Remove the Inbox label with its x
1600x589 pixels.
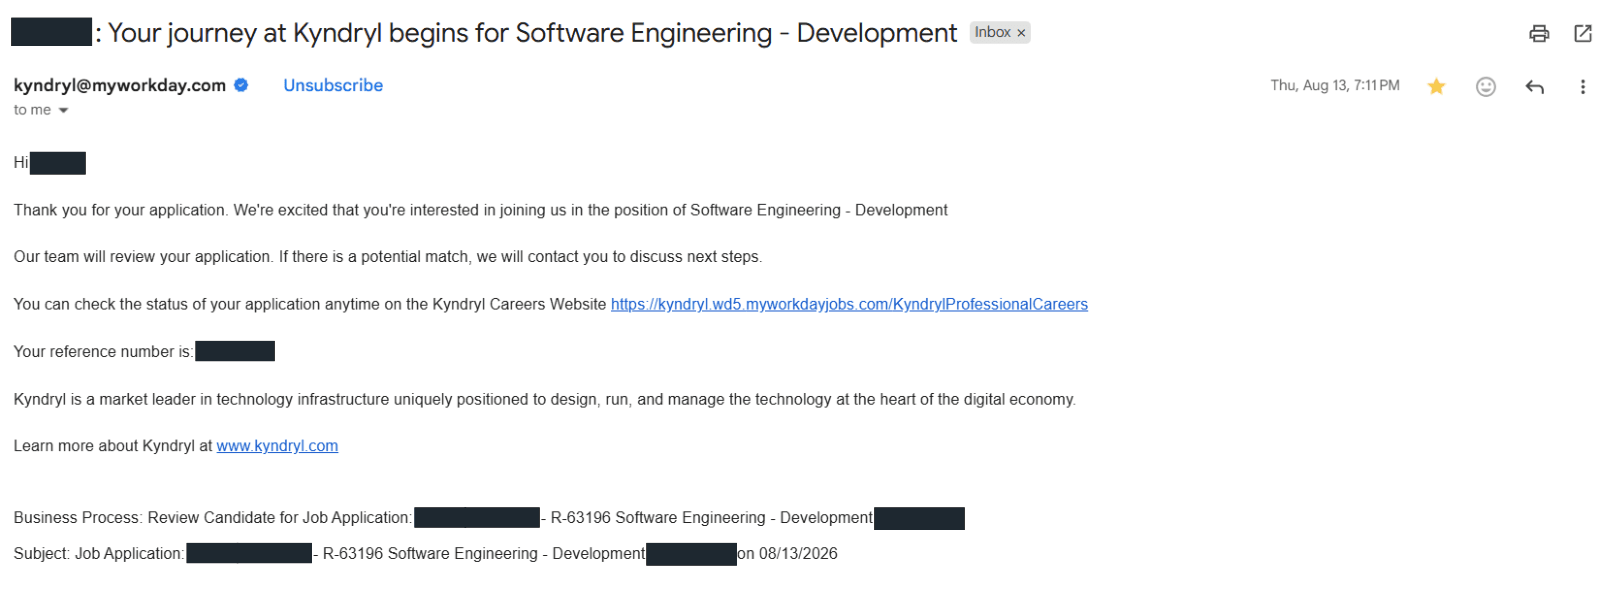pos(1021,33)
